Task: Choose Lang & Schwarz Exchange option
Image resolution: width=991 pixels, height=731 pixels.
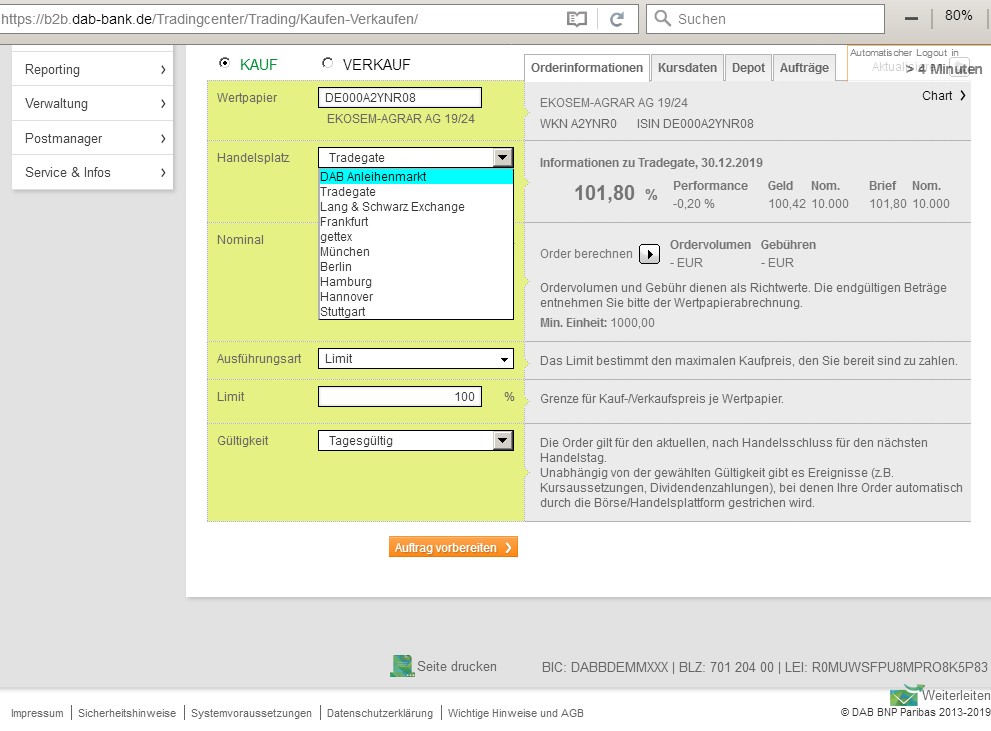Action: coord(416,207)
